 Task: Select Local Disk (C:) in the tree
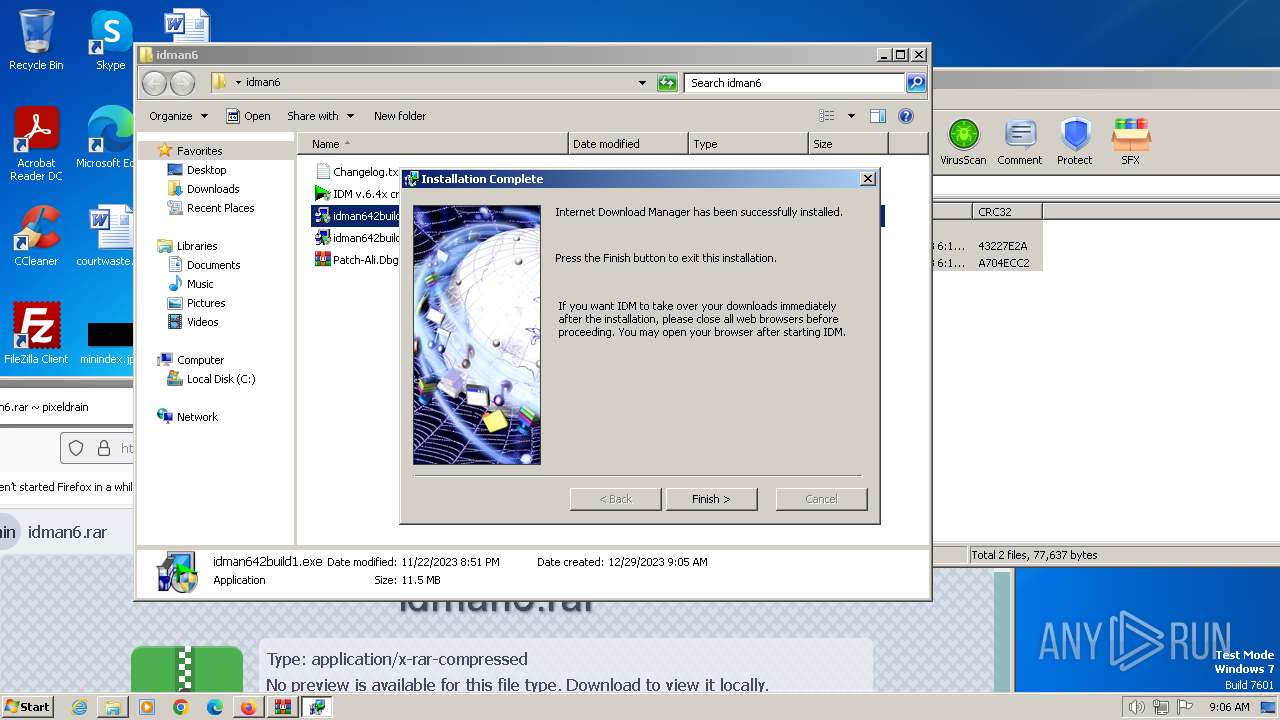tap(220, 379)
